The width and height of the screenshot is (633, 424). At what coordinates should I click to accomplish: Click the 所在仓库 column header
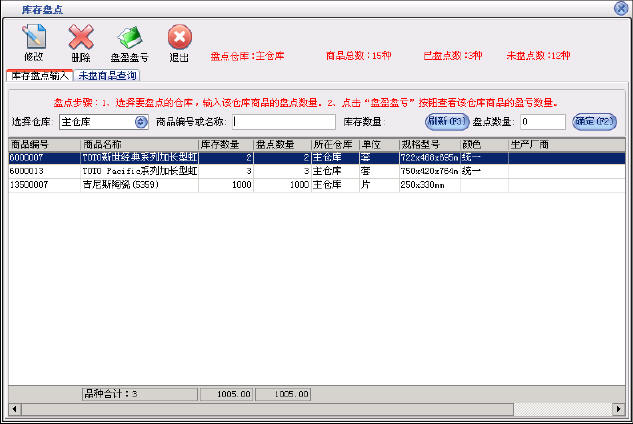pos(334,144)
